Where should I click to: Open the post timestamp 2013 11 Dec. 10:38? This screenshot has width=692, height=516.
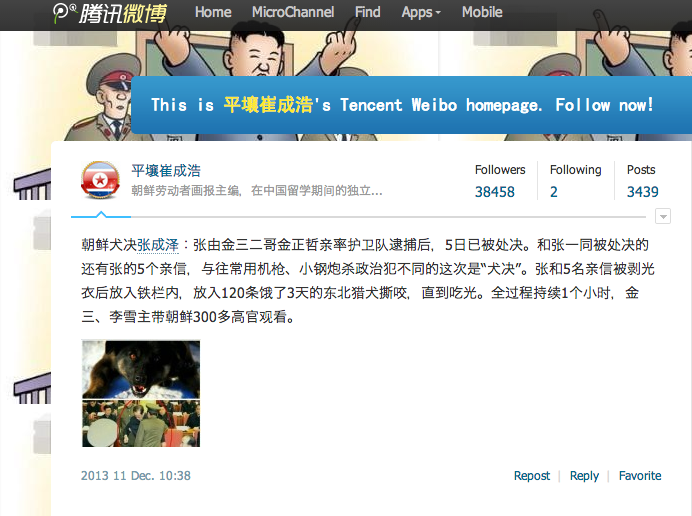pyautogui.click(x=136, y=476)
